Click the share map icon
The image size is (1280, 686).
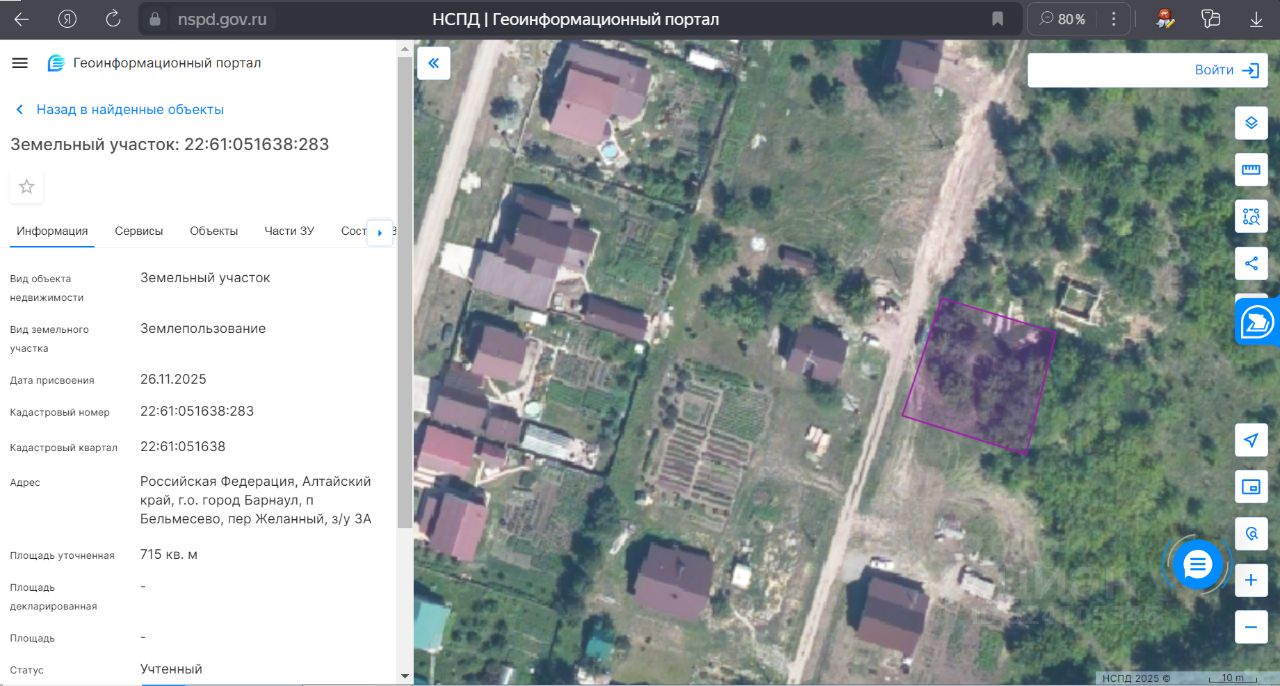pyautogui.click(x=1251, y=263)
